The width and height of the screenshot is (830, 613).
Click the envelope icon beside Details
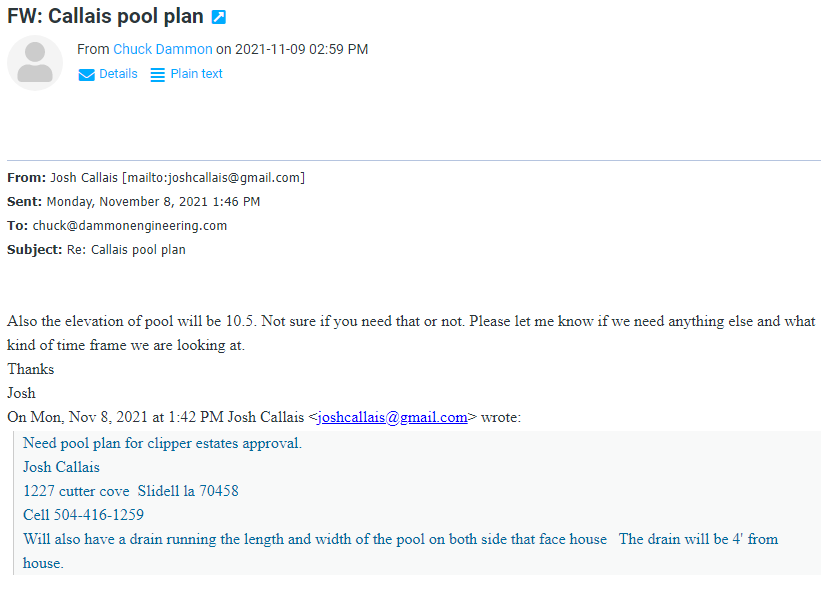pyautogui.click(x=87, y=75)
